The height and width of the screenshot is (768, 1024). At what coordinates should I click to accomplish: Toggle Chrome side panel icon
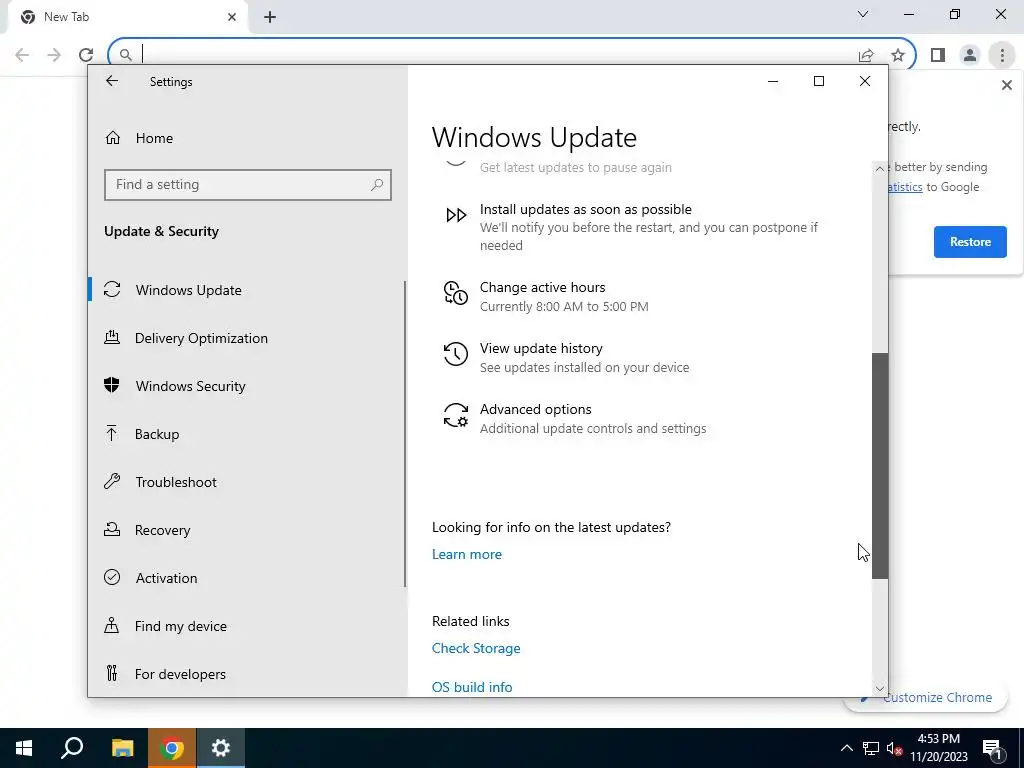tap(938, 56)
